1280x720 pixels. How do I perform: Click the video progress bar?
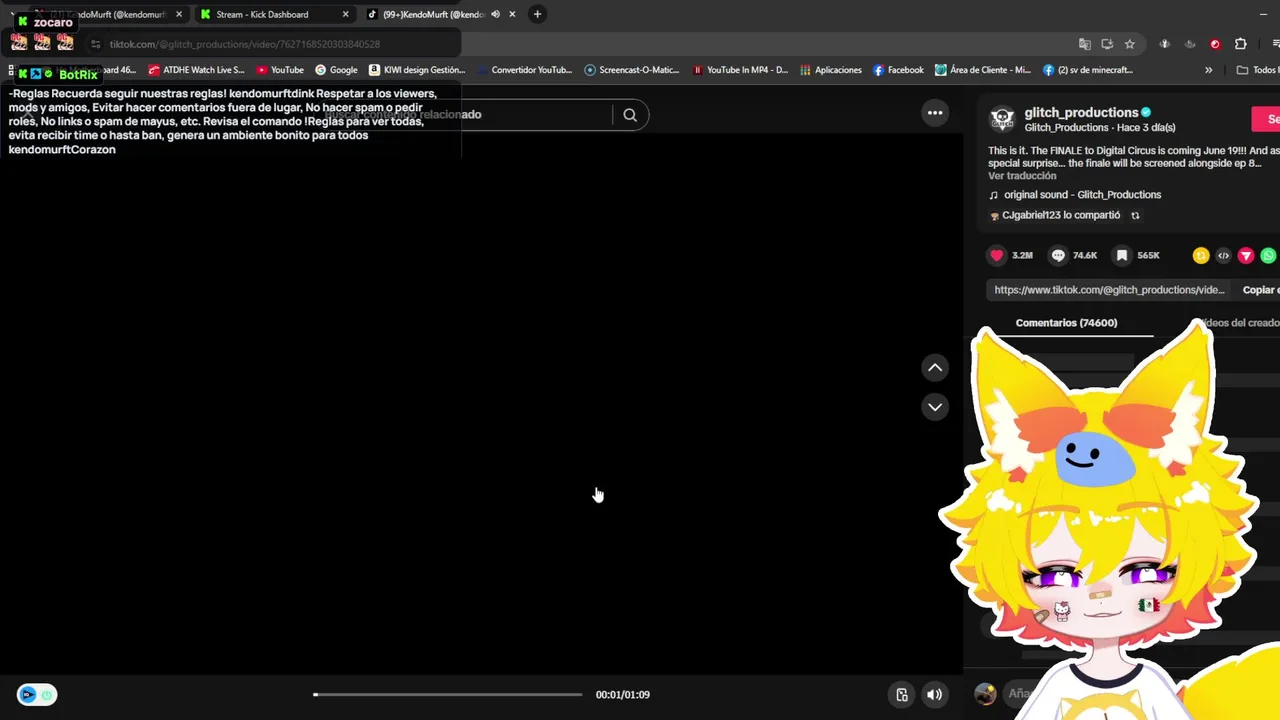(x=447, y=694)
